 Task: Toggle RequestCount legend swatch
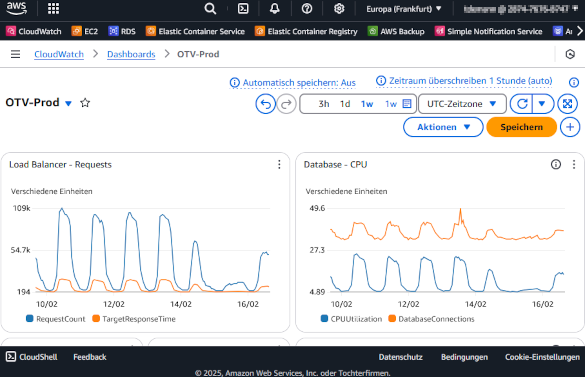(29, 318)
